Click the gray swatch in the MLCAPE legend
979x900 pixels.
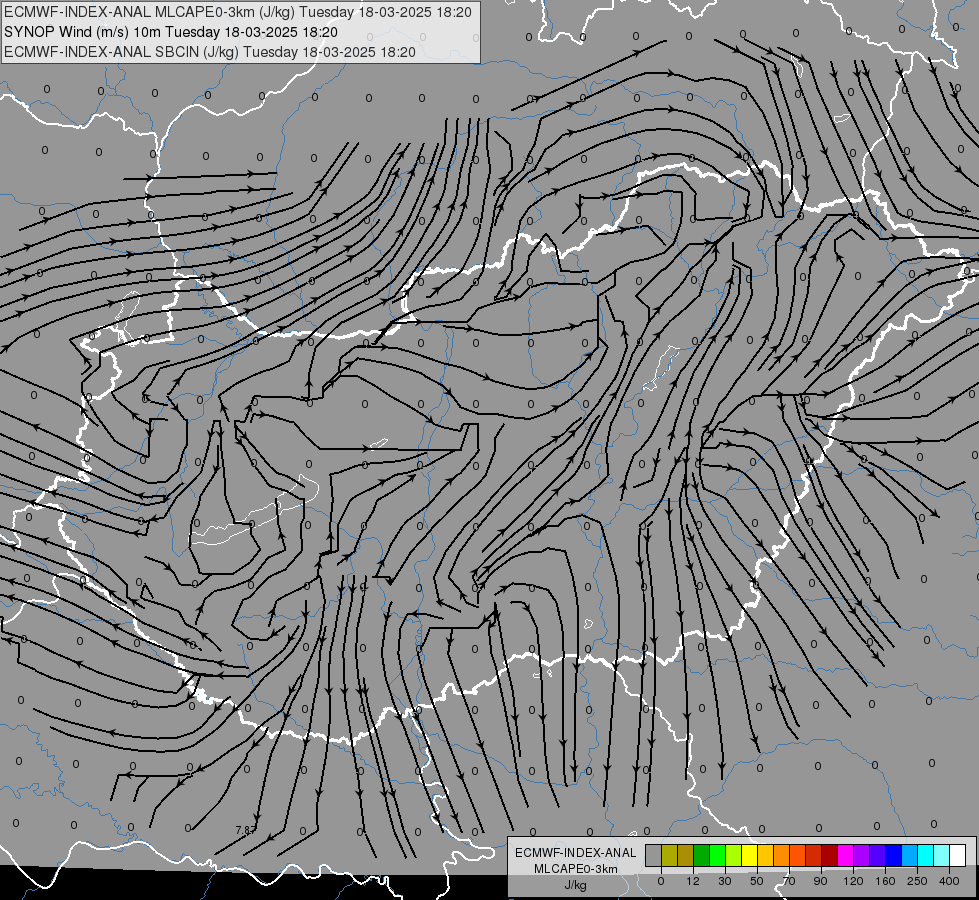point(654,856)
